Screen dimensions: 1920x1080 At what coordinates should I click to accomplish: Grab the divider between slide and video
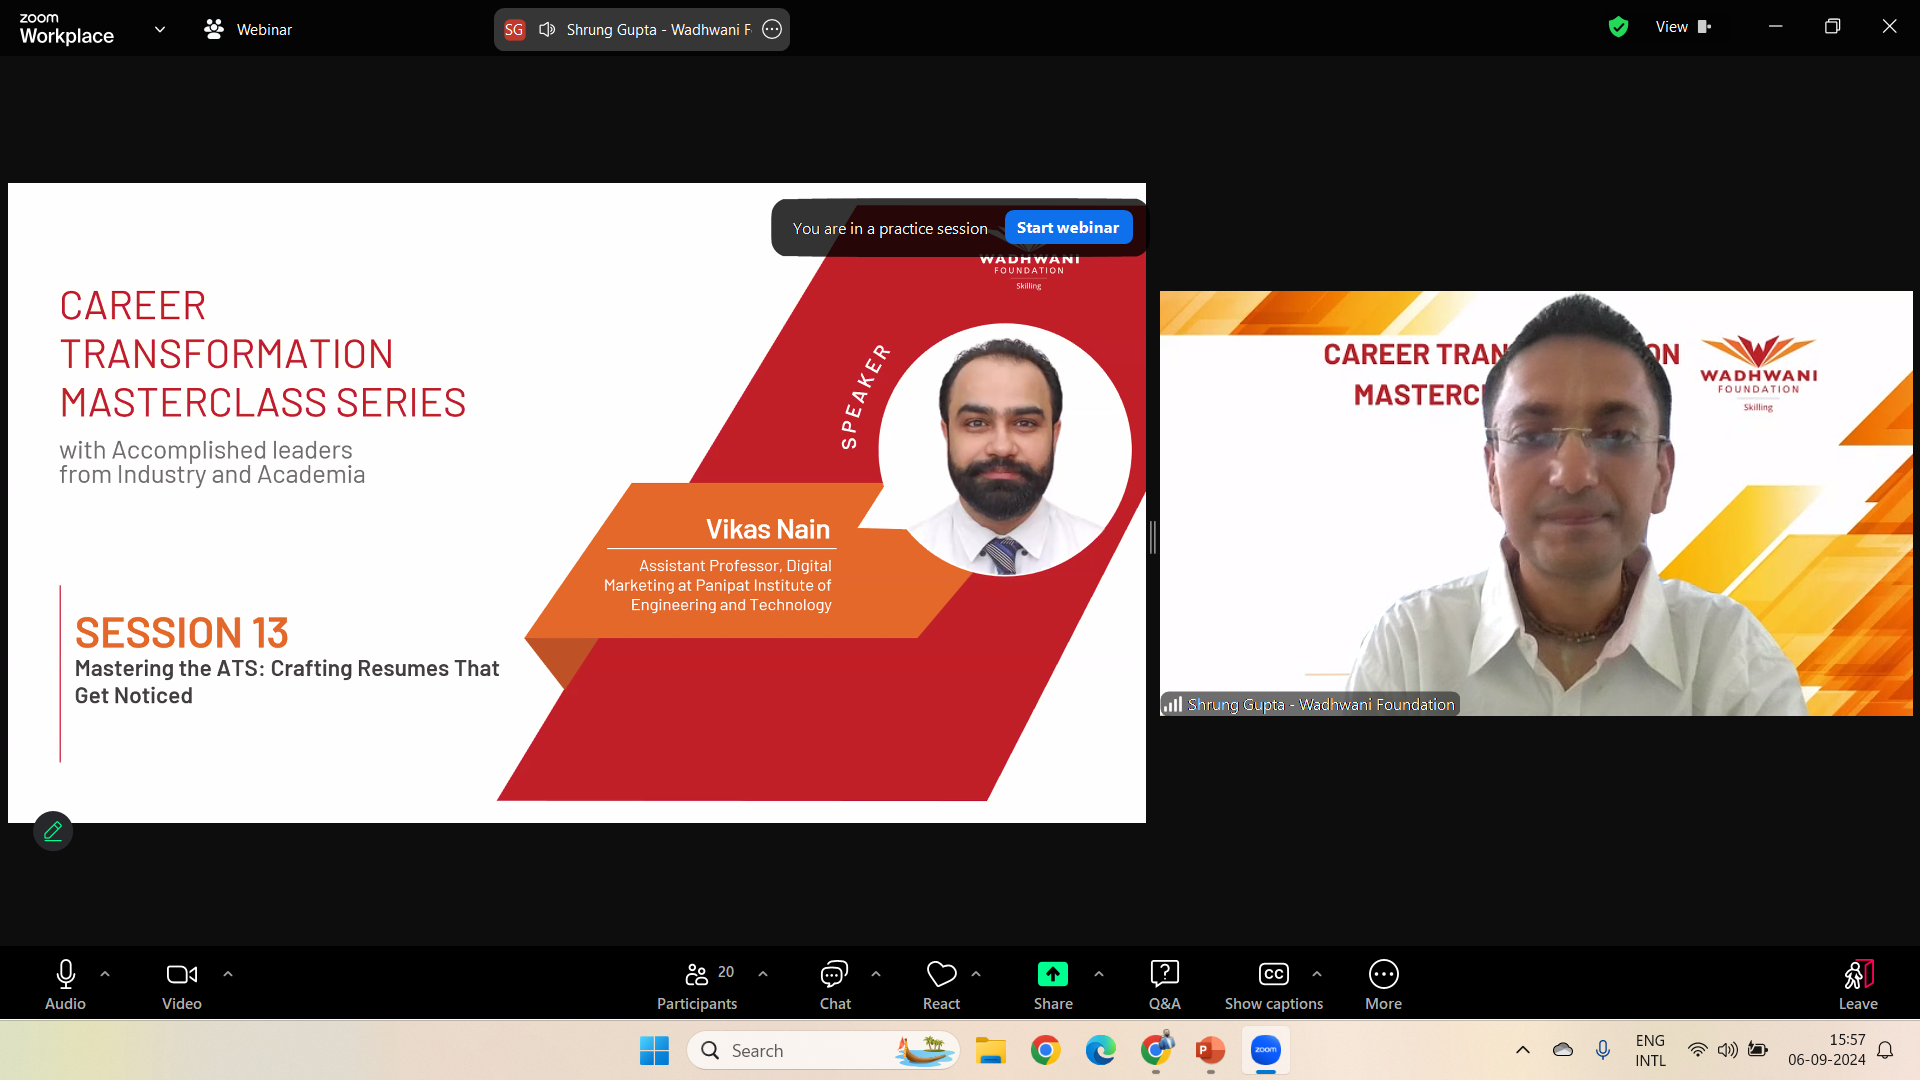click(x=1152, y=537)
